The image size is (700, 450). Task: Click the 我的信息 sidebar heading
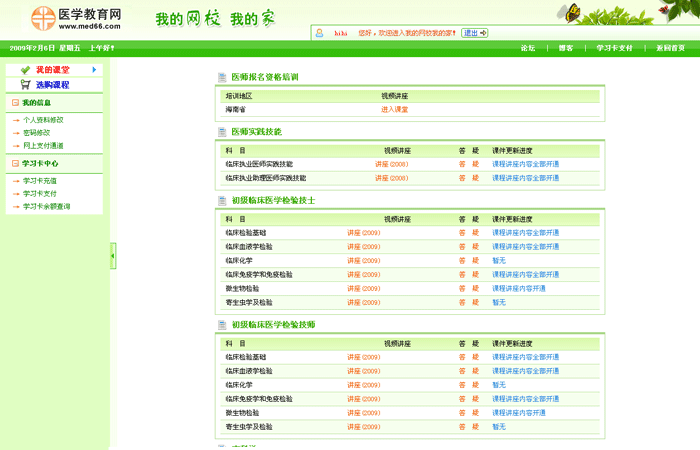(37, 103)
